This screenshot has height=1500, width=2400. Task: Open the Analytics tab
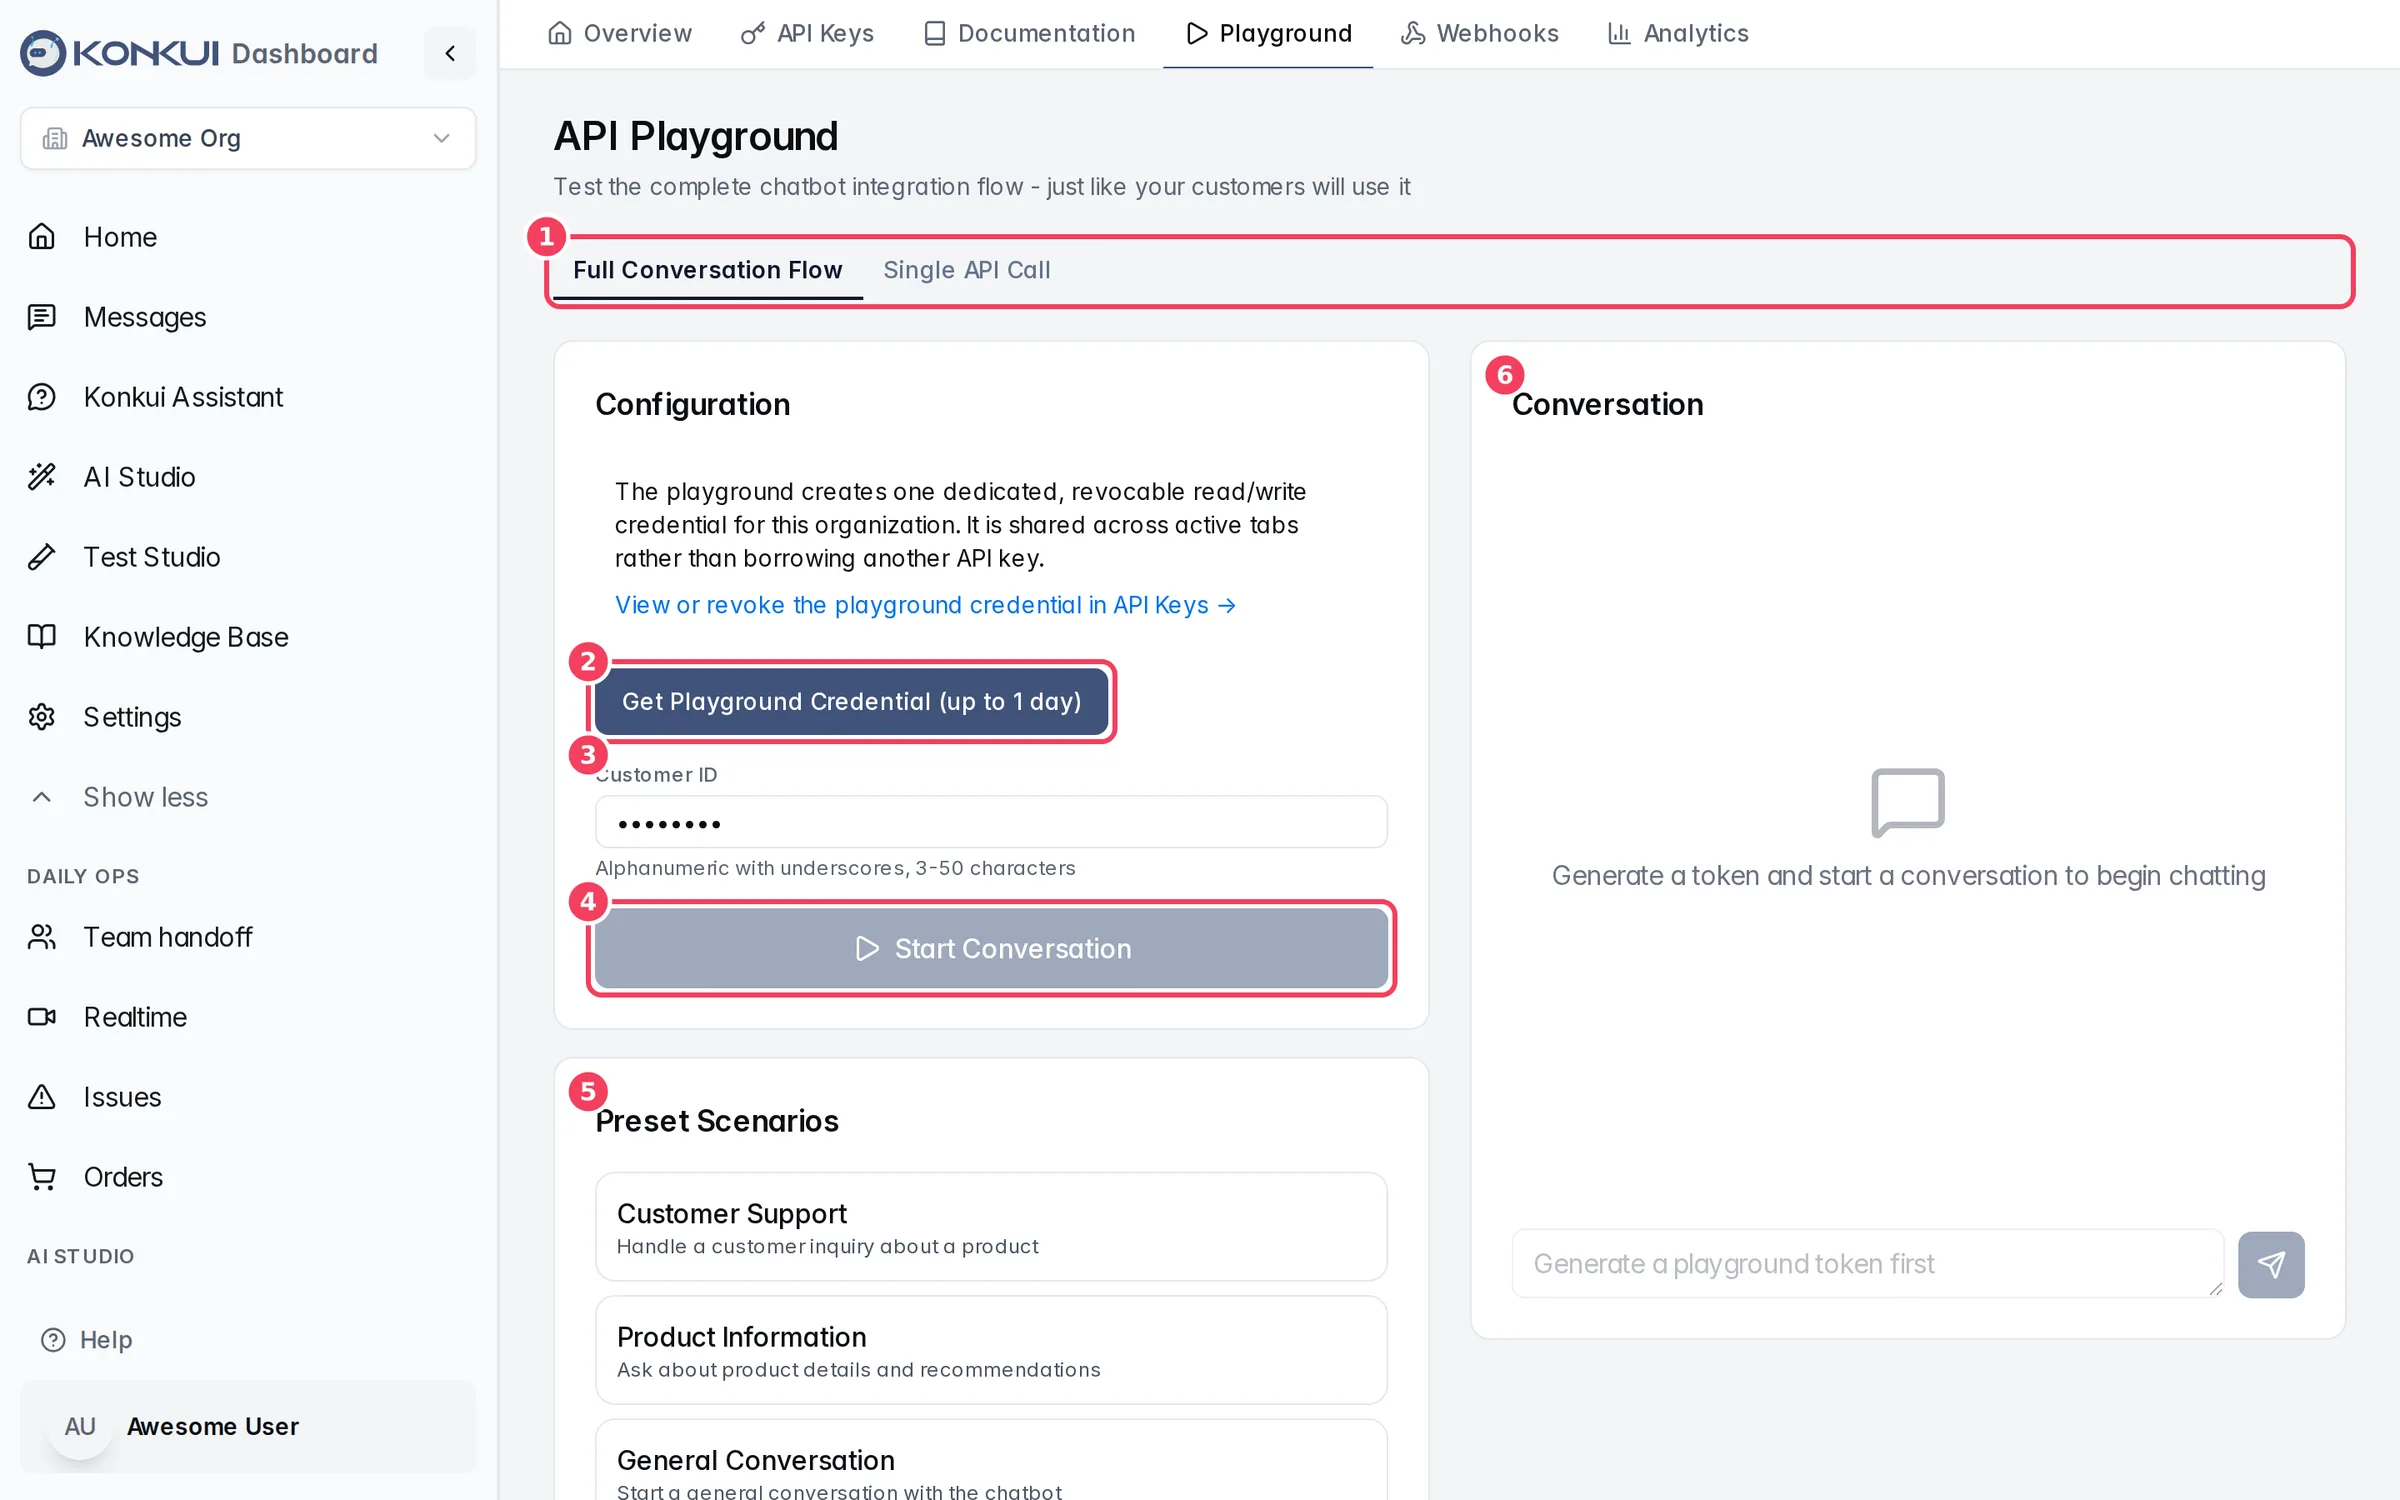pos(1678,33)
